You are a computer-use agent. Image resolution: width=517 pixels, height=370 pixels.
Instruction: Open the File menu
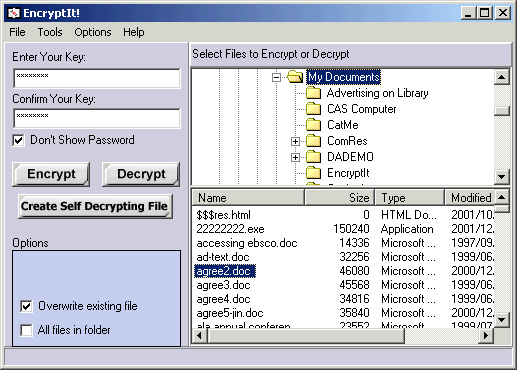[17, 32]
